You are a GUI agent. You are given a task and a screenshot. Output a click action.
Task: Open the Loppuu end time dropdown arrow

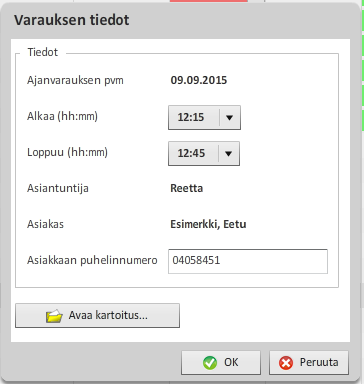[229, 153]
